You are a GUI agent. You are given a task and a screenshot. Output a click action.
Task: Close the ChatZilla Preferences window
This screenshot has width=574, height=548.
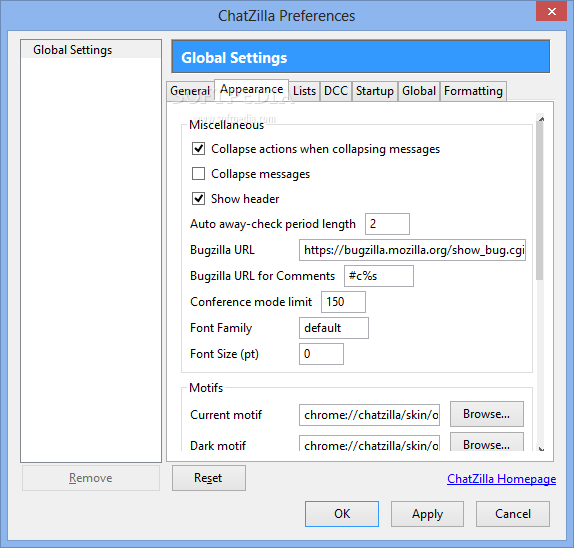click(551, 11)
